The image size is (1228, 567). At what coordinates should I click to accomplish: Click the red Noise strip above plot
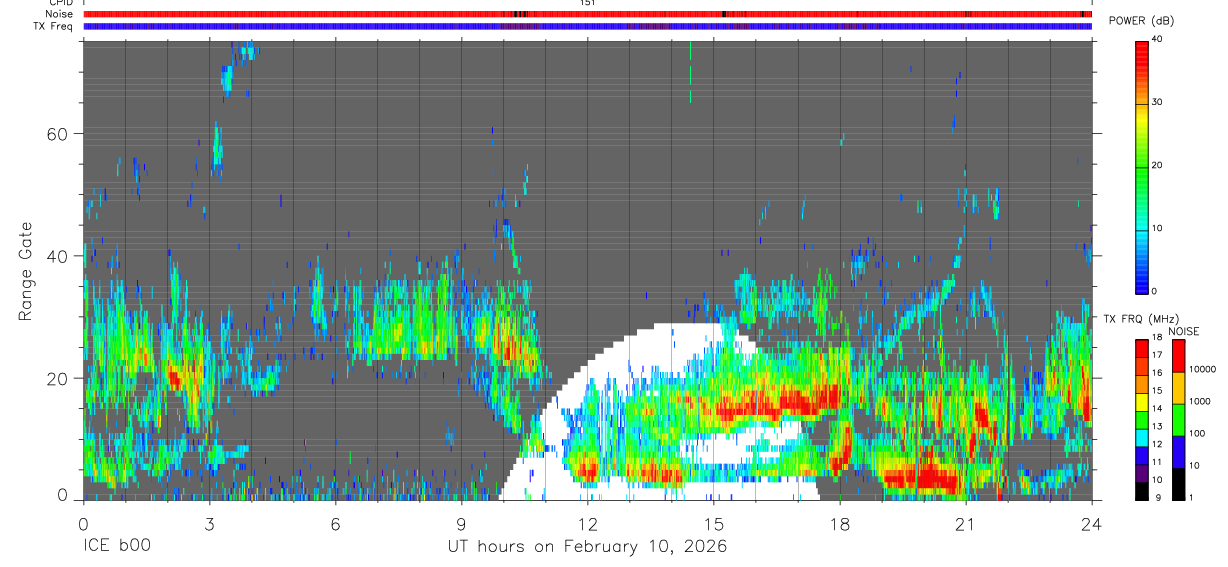pyautogui.click(x=587, y=14)
